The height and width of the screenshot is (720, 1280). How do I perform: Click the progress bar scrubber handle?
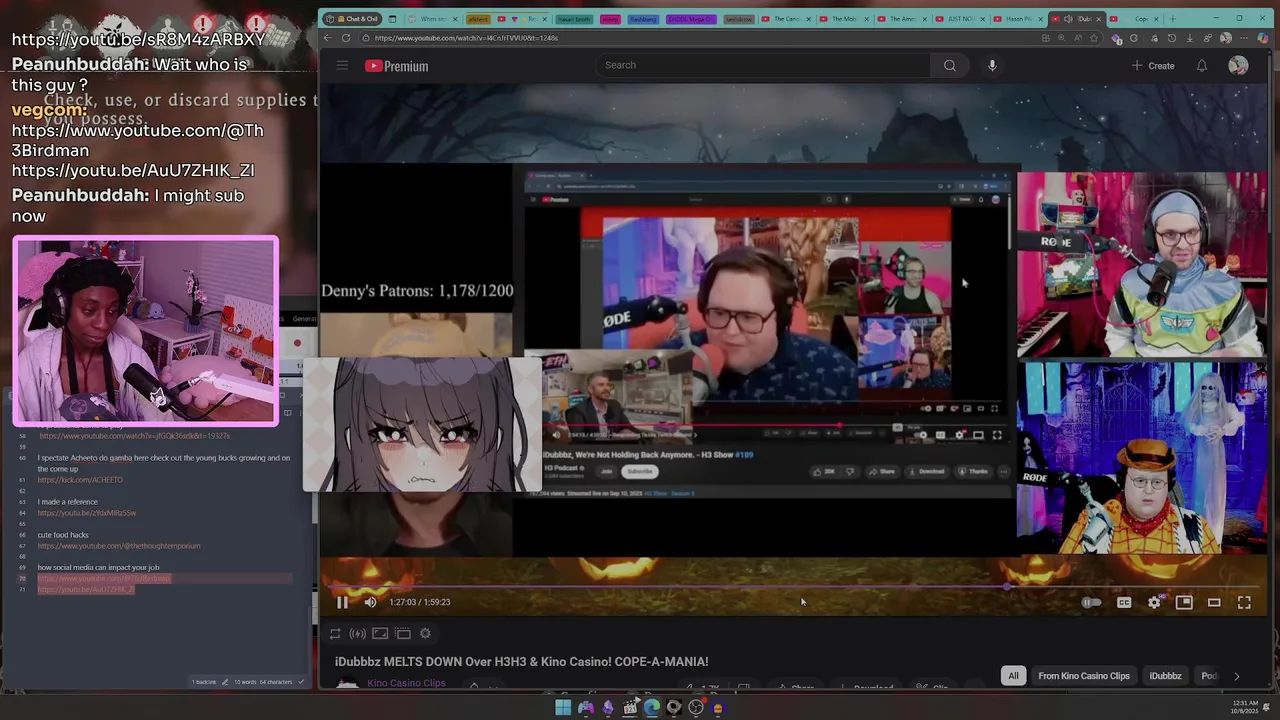(x=1007, y=587)
